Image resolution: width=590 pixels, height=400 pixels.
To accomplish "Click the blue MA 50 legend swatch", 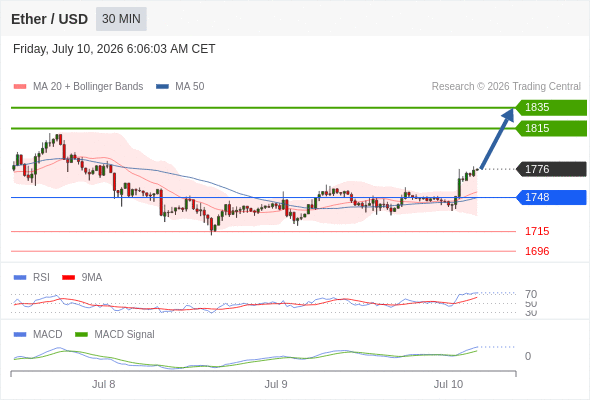I will coord(162,87).
